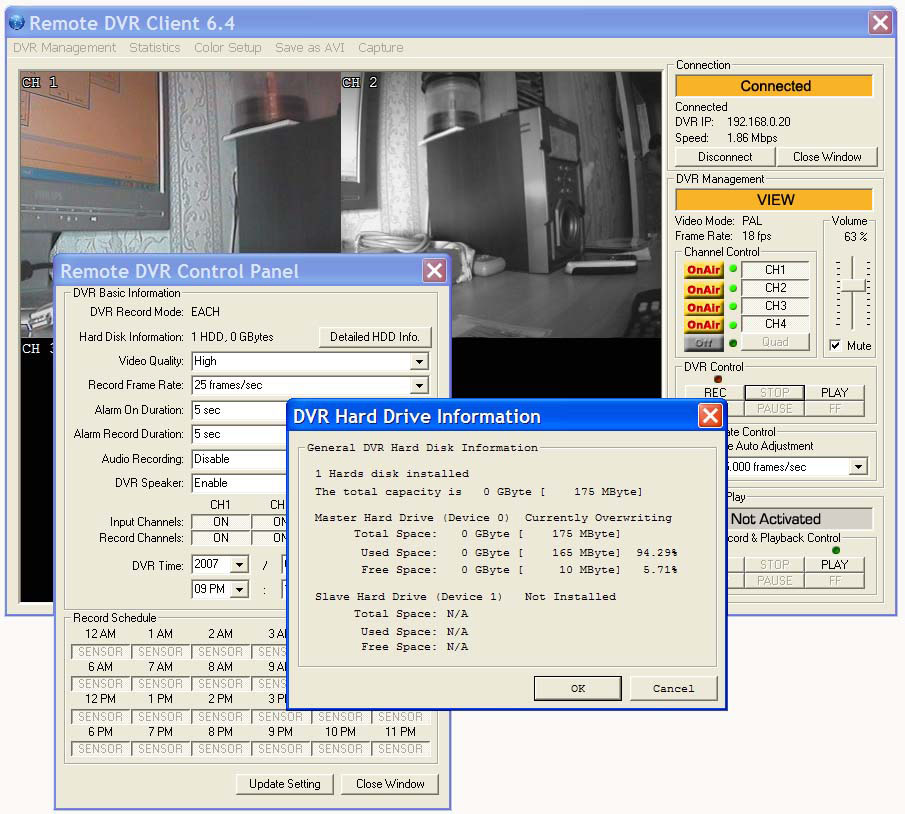This screenshot has height=814, width=905.
Task: Open the Save as AVI menu
Action: click(x=309, y=48)
